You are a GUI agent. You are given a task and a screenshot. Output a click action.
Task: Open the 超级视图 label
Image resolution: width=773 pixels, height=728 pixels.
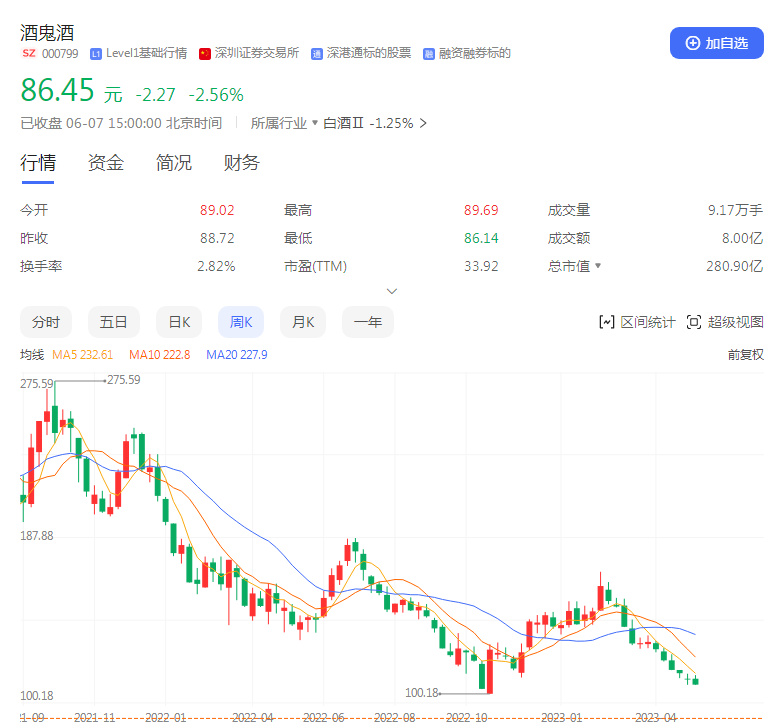pyautogui.click(x=736, y=322)
